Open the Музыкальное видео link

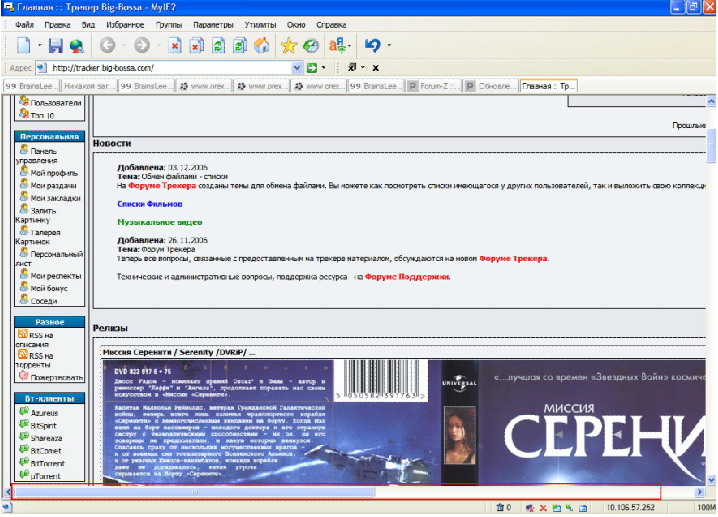tap(160, 223)
